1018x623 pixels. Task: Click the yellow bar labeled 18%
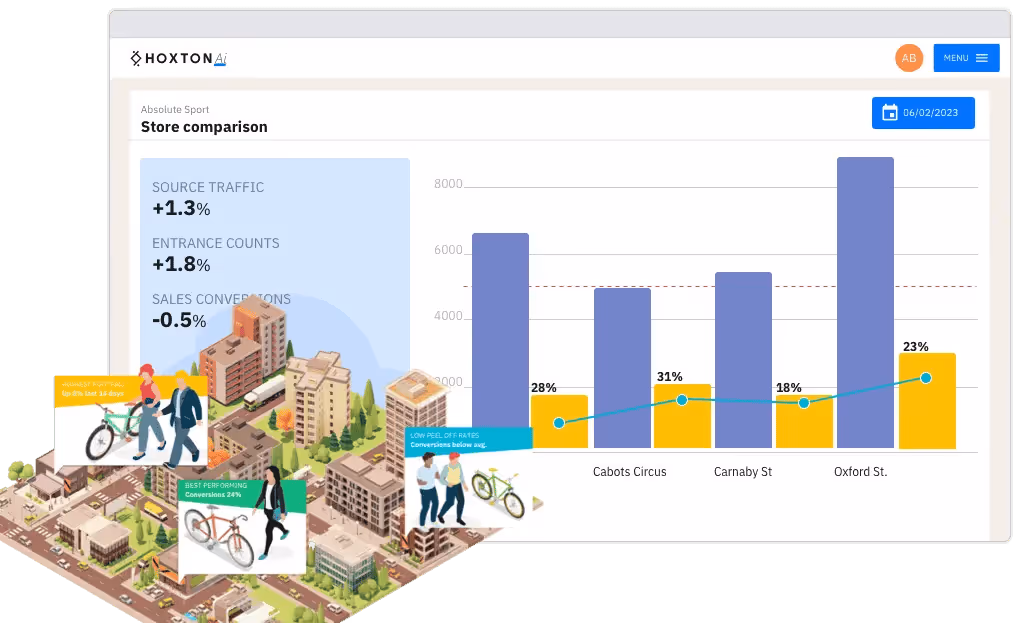point(804,421)
